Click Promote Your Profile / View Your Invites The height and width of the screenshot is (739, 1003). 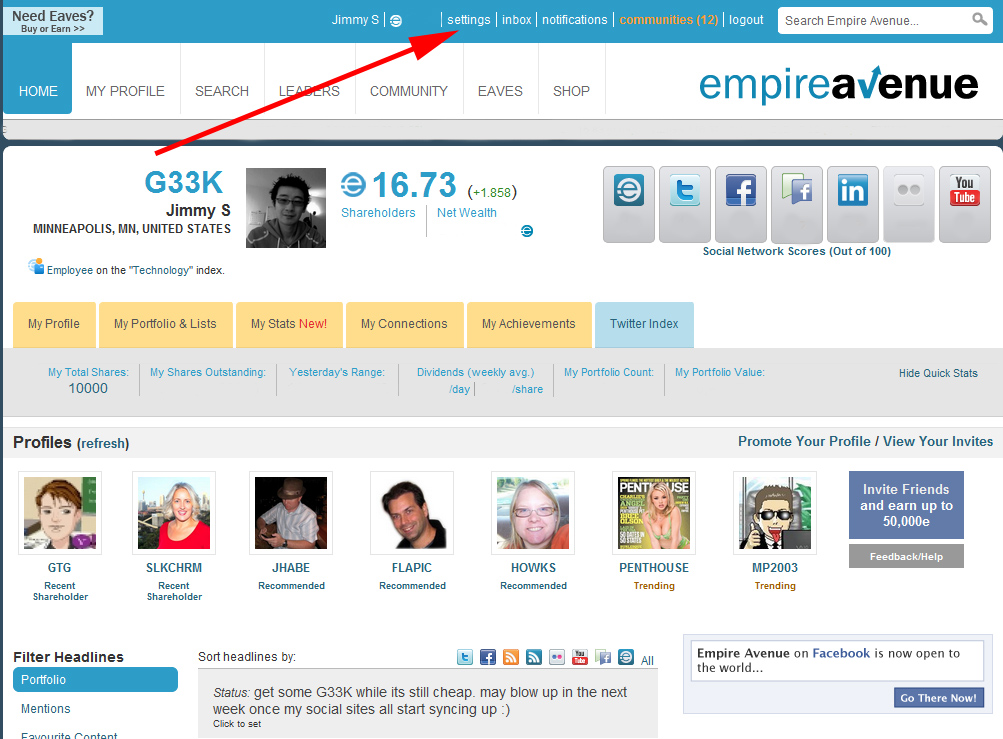pos(865,441)
